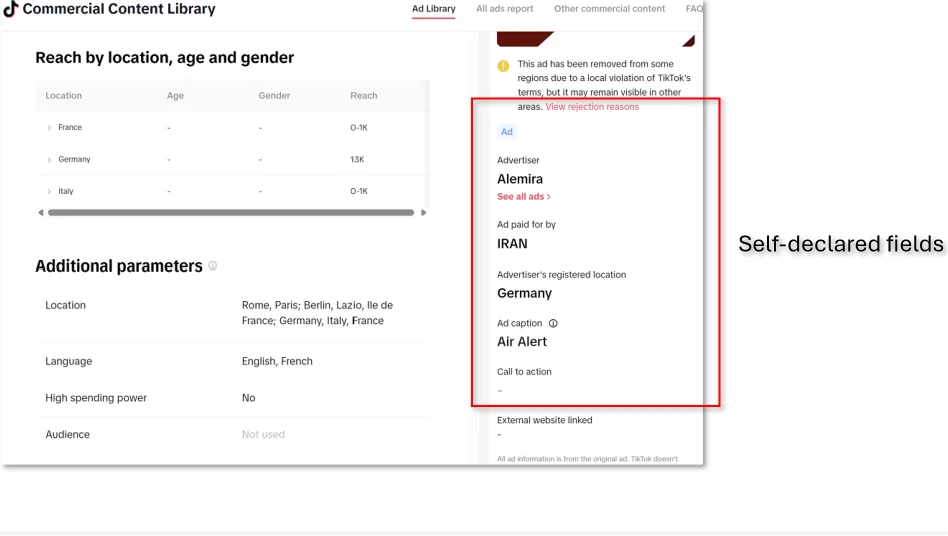Expand the France location row

click(x=49, y=128)
